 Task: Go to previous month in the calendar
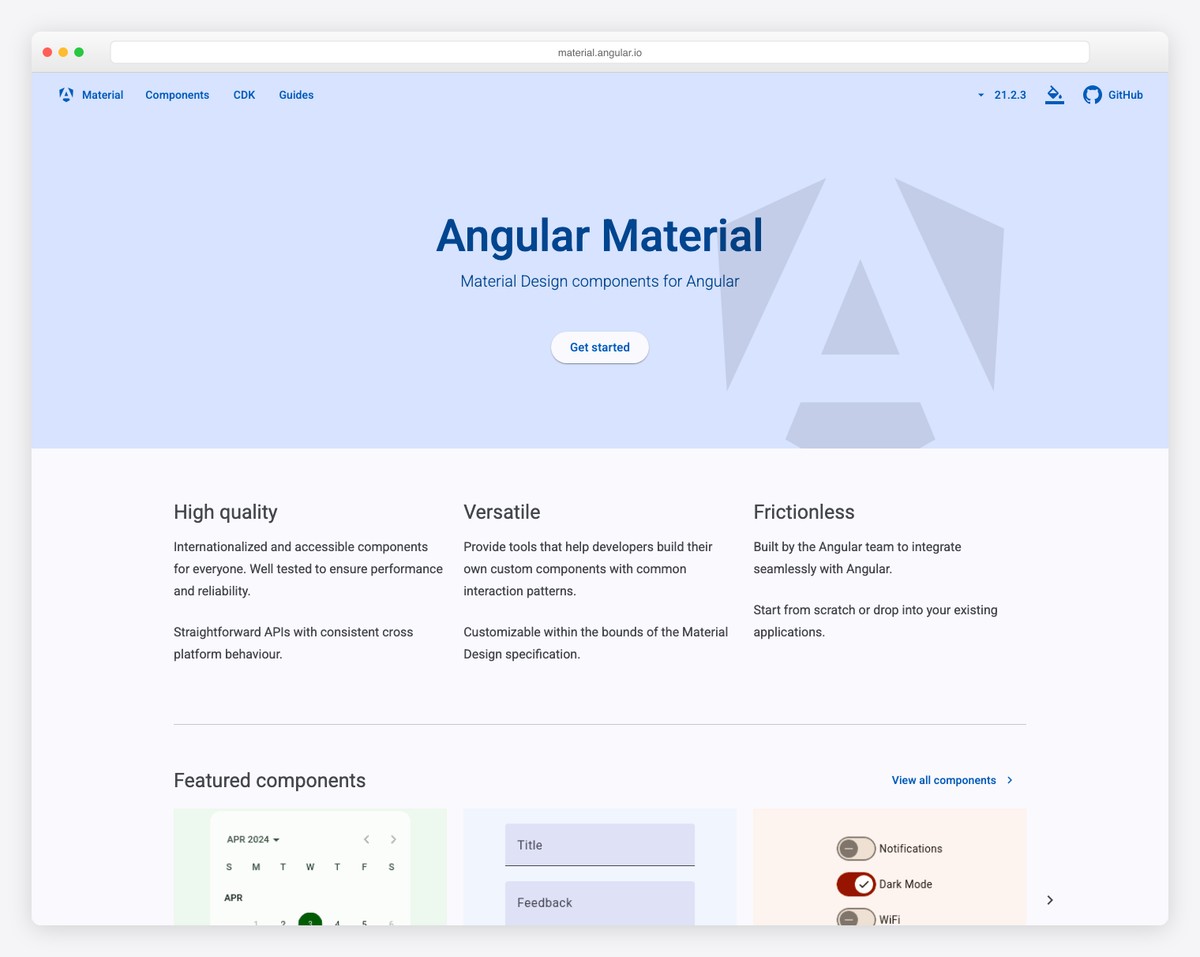point(366,839)
